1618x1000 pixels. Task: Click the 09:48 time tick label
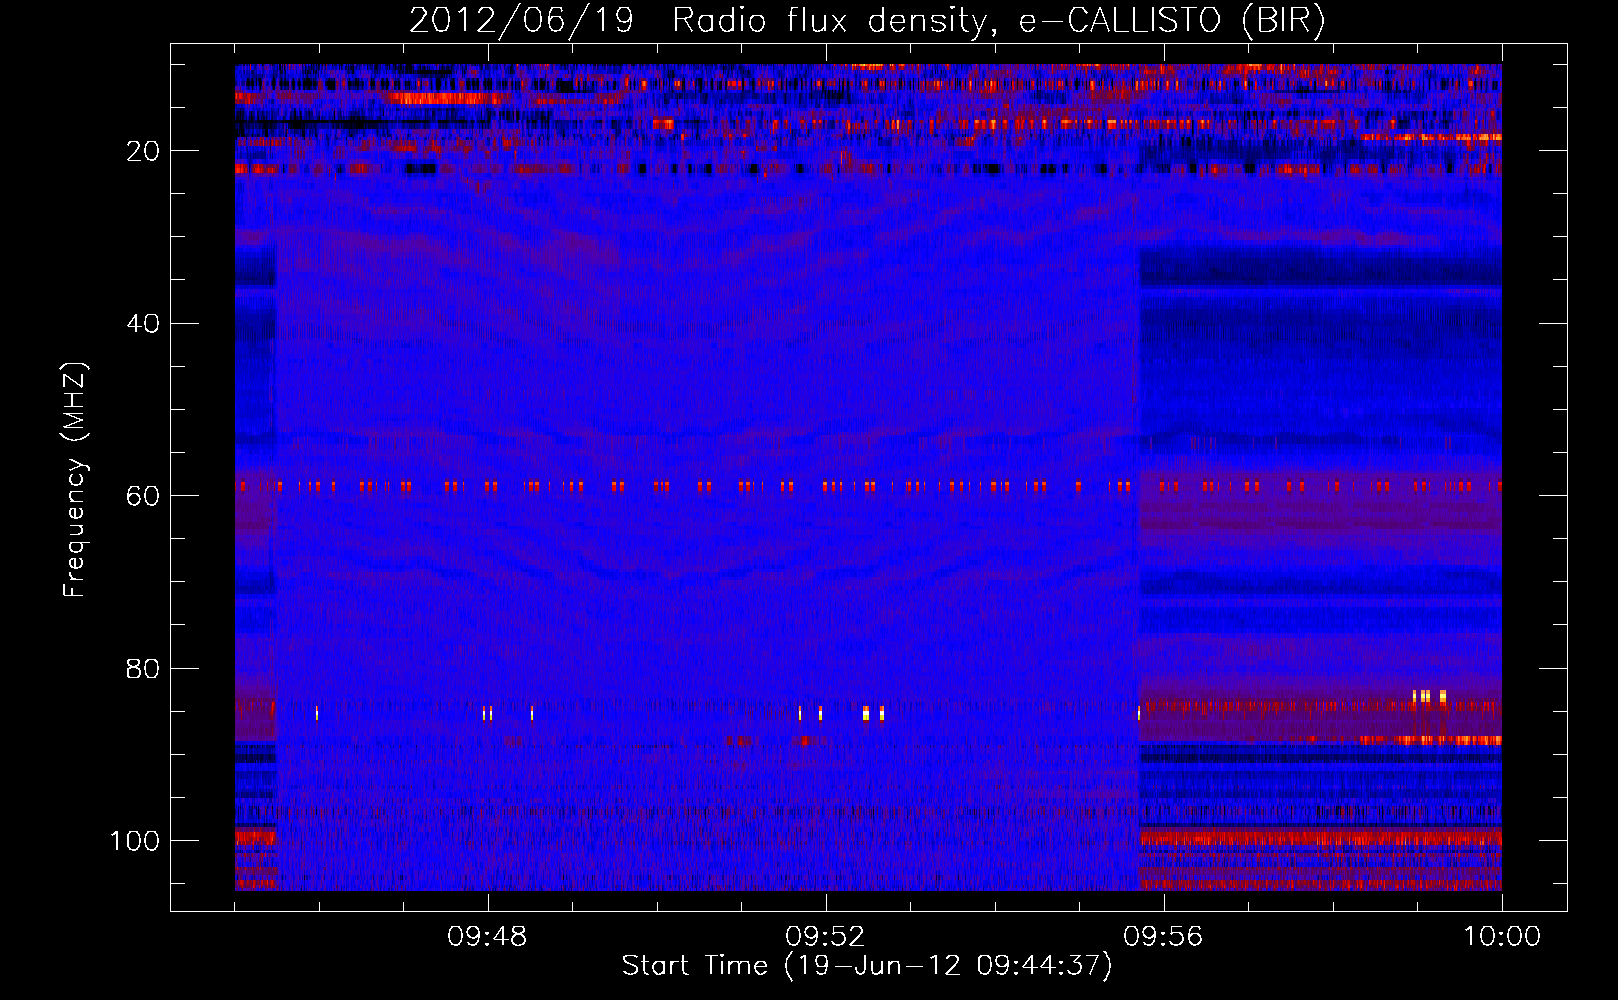click(x=487, y=937)
